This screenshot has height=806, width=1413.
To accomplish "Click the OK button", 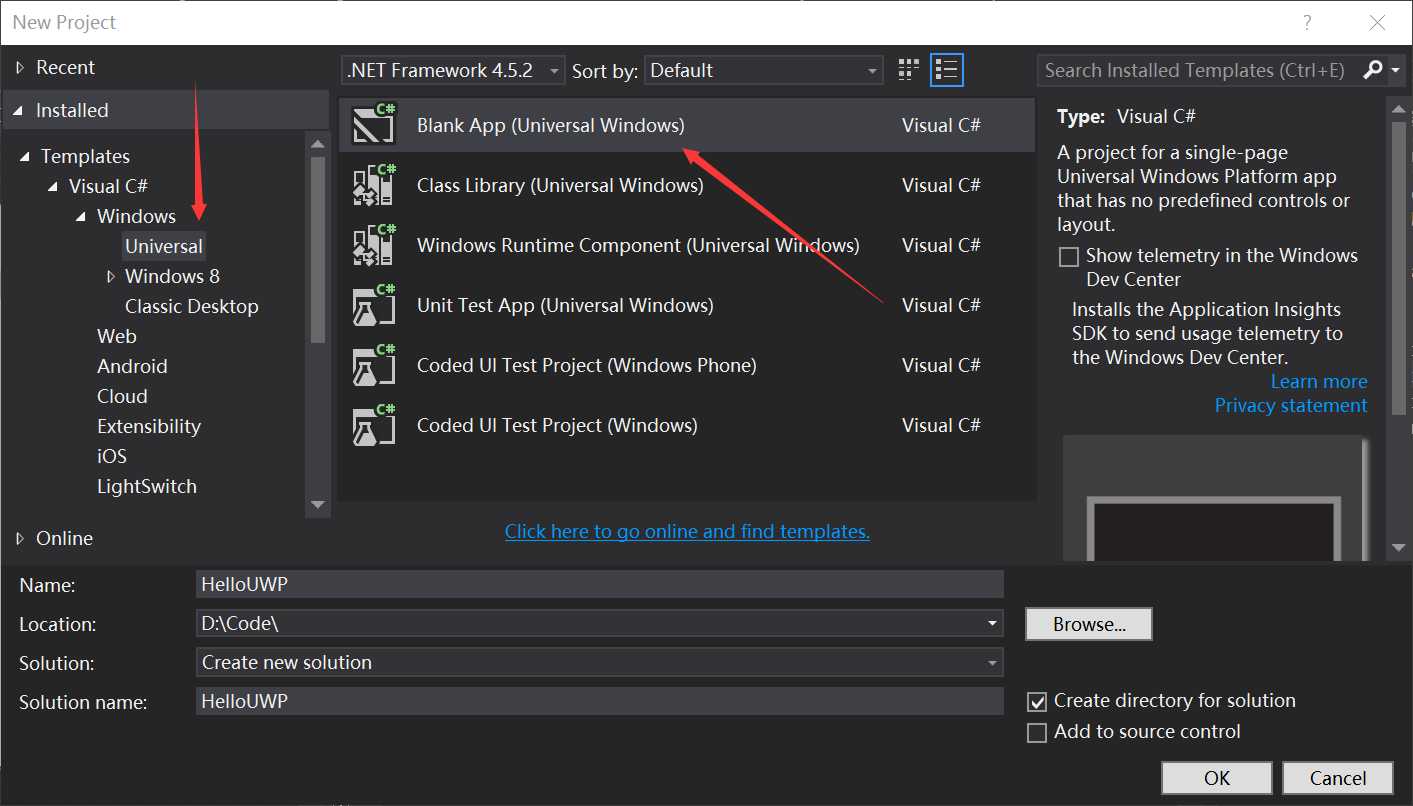I will (1217, 778).
